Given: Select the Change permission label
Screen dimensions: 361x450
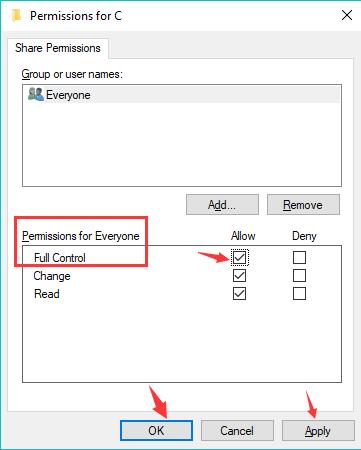Looking at the screenshot, I should (52, 276).
